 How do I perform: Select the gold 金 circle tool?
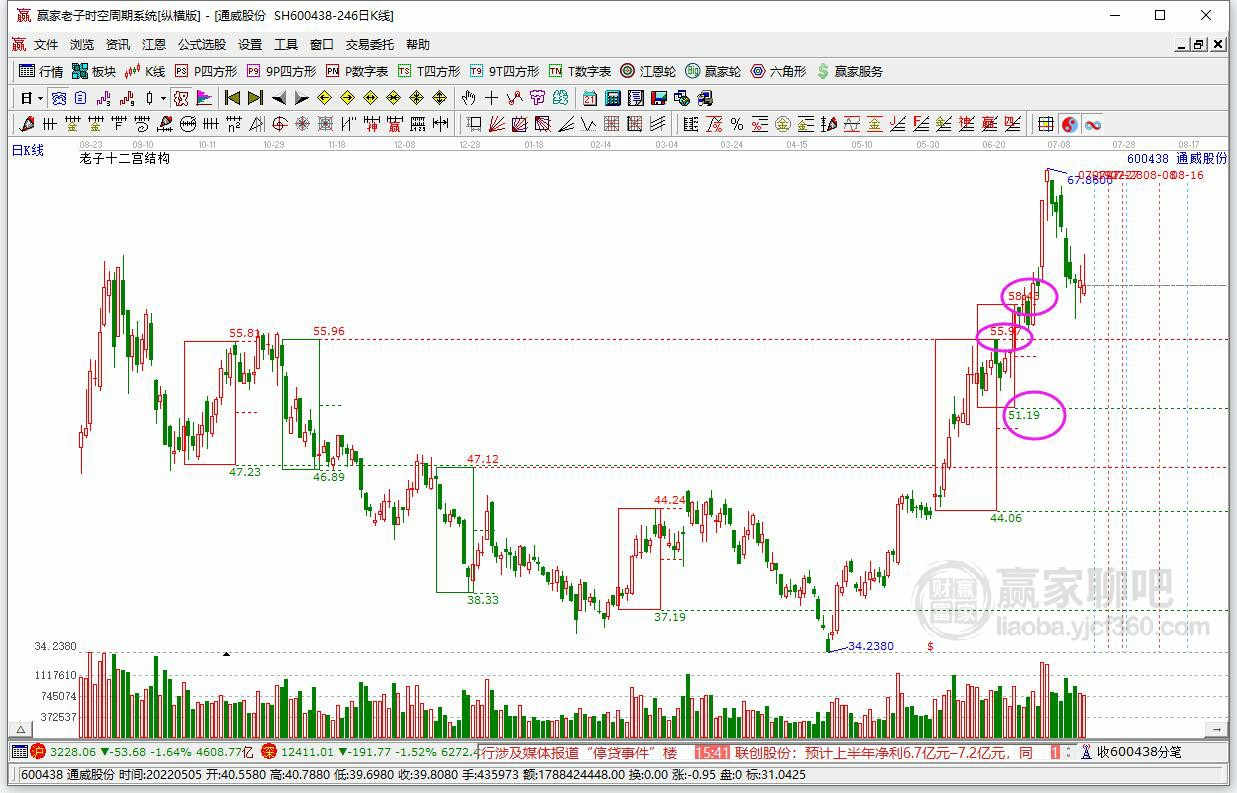783,124
